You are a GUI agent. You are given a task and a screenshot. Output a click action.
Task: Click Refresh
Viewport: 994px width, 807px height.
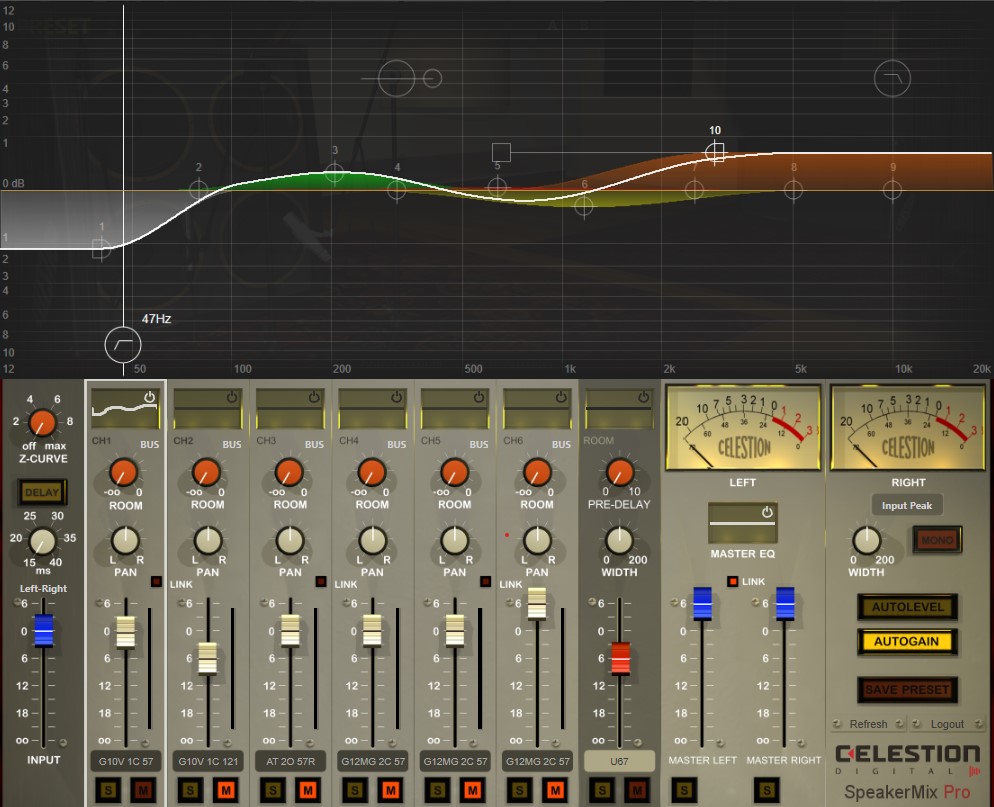(868, 724)
